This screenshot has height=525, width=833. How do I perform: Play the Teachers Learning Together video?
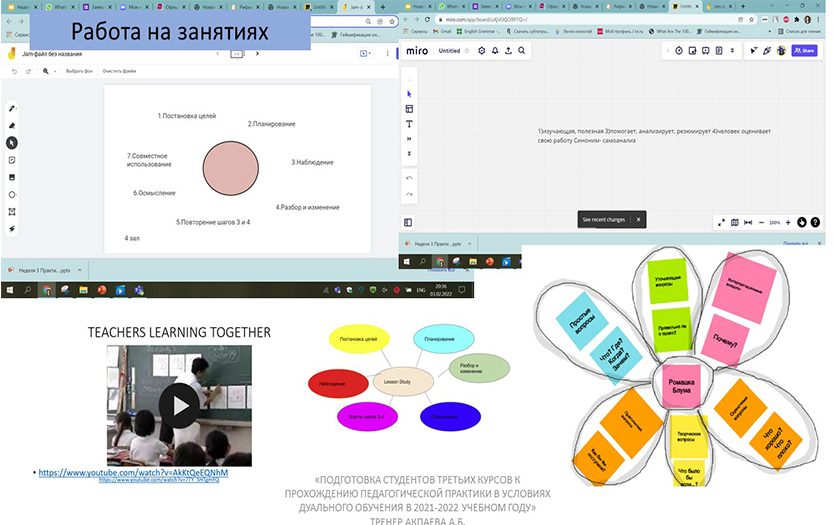click(x=180, y=405)
